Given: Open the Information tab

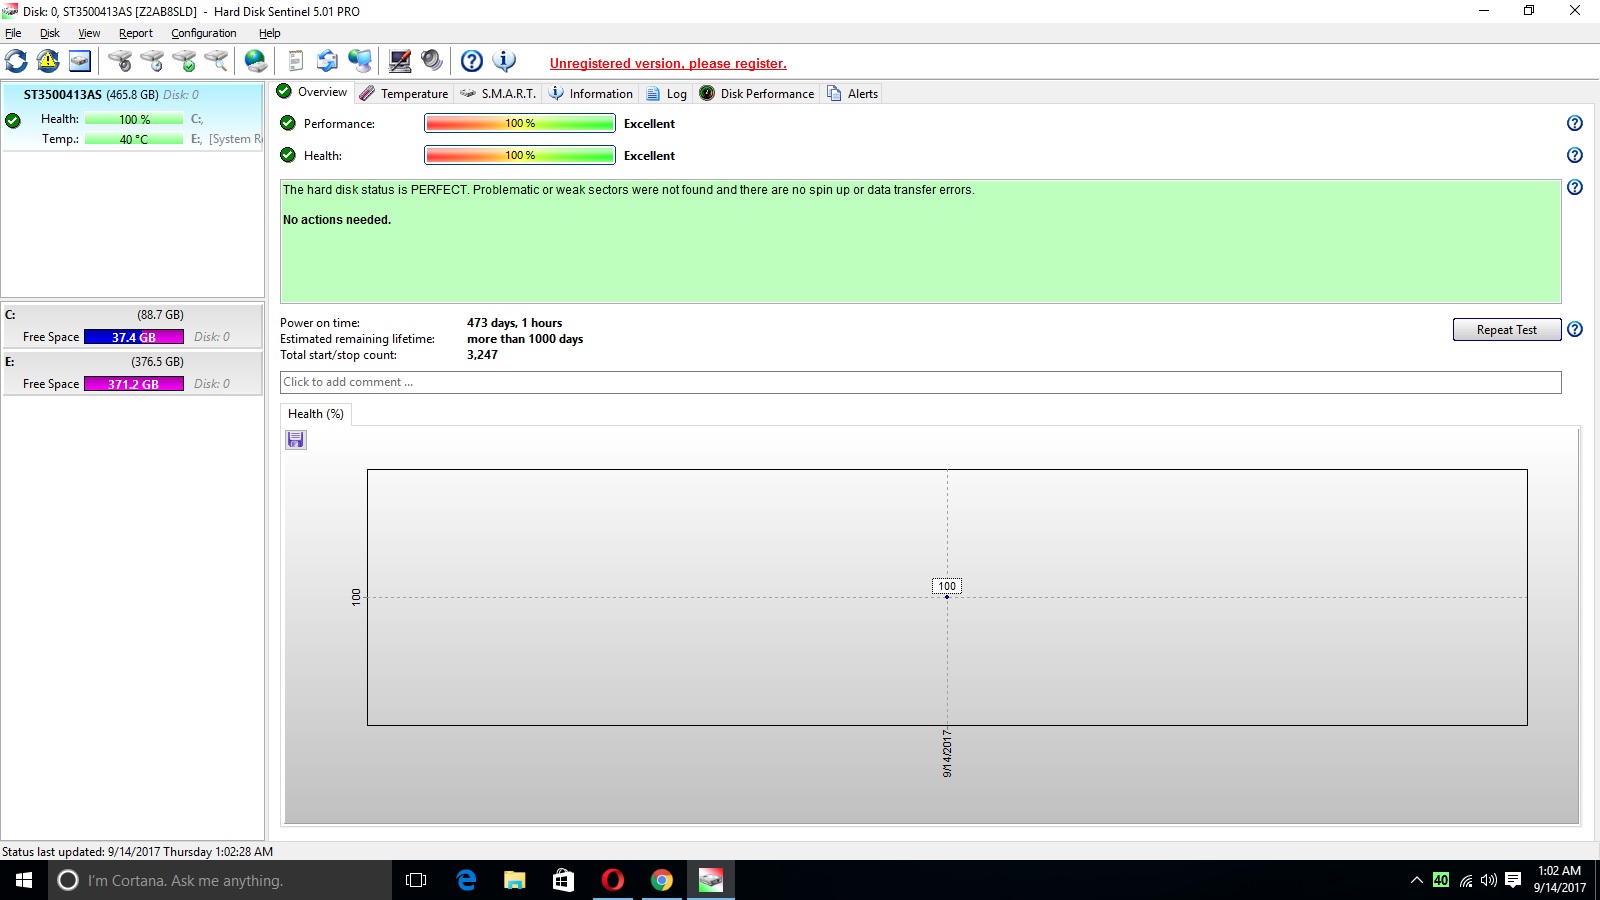Looking at the screenshot, I should point(591,93).
